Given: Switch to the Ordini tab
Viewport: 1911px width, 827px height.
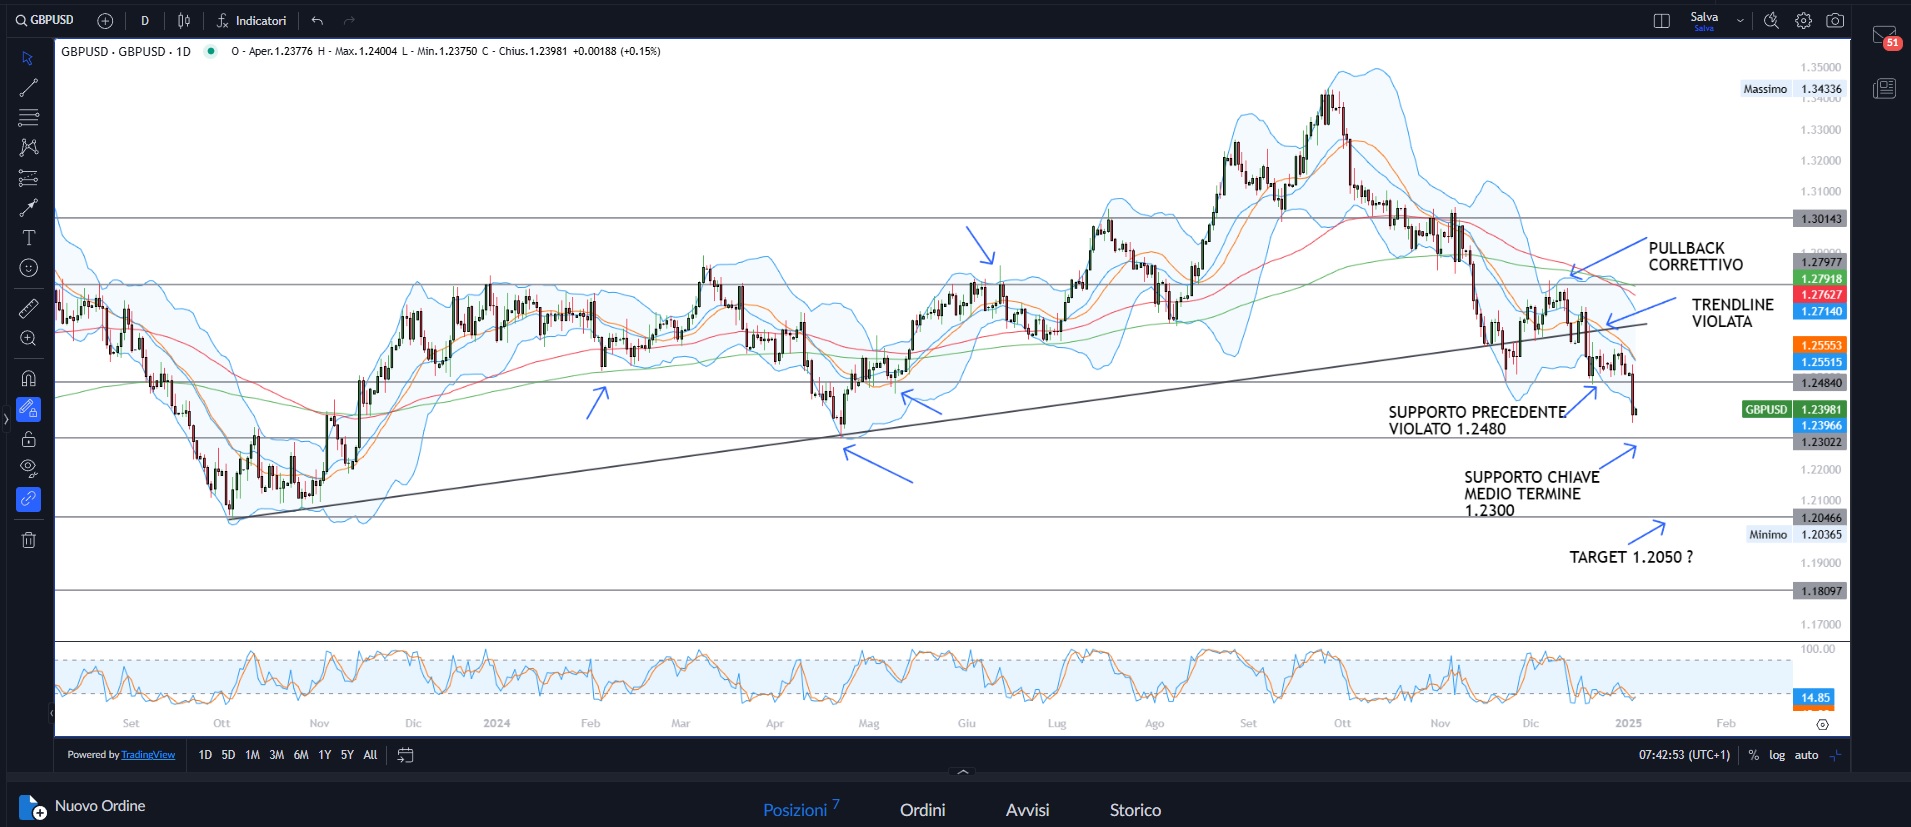Looking at the screenshot, I should click(x=922, y=810).
